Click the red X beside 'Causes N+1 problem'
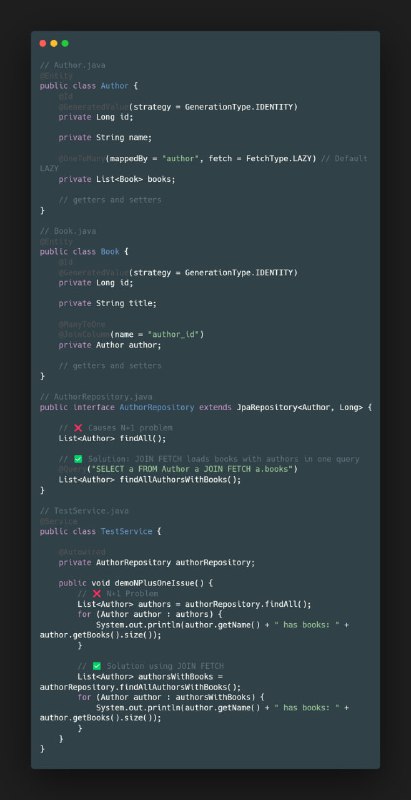The width and height of the screenshot is (411, 800). [78, 428]
